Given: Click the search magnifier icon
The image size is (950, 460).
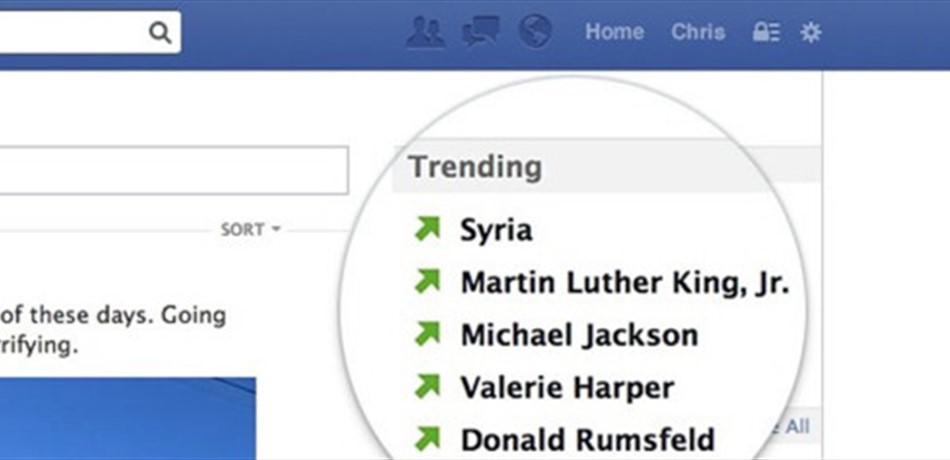Looking at the screenshot, I should point(160,32).
